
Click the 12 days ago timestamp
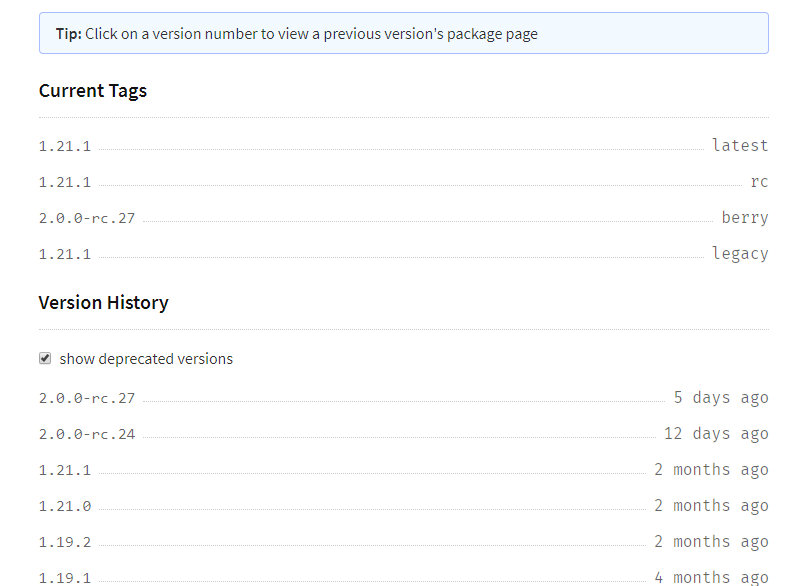tap(716, 434)
